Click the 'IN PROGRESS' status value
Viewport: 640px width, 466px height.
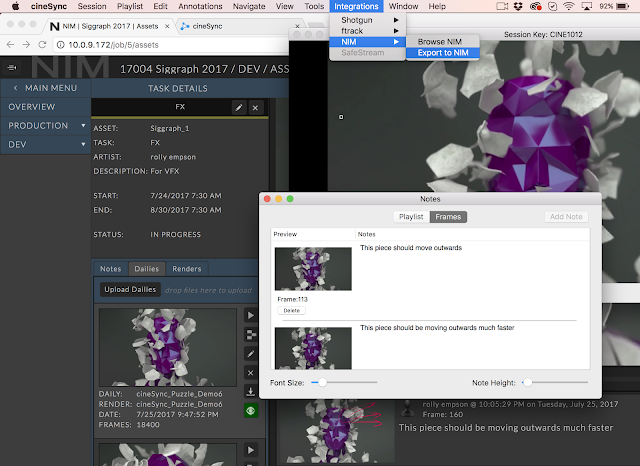pyautogui.click(x=176, y=235)
